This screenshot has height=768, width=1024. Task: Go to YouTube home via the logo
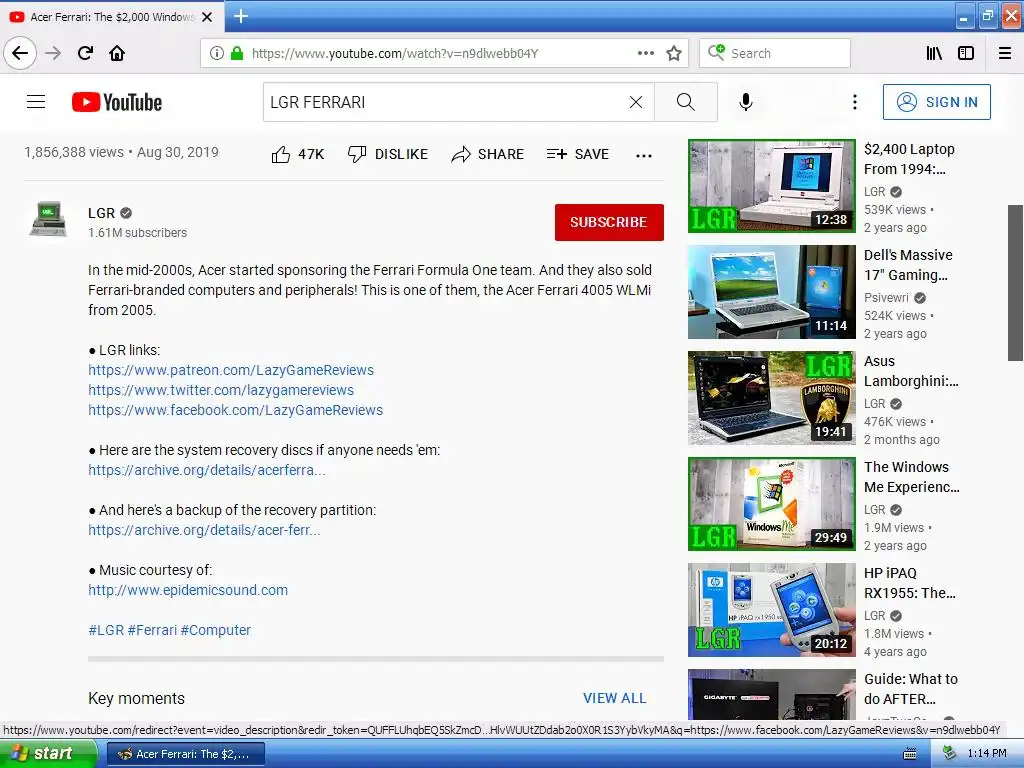point(117,102)
